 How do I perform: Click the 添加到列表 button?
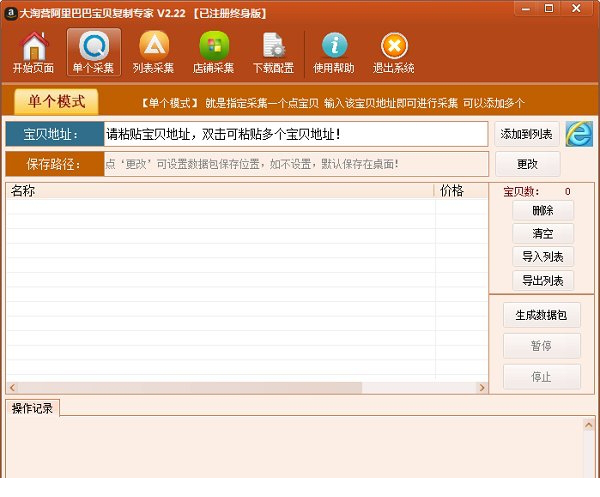pos(527,134)
